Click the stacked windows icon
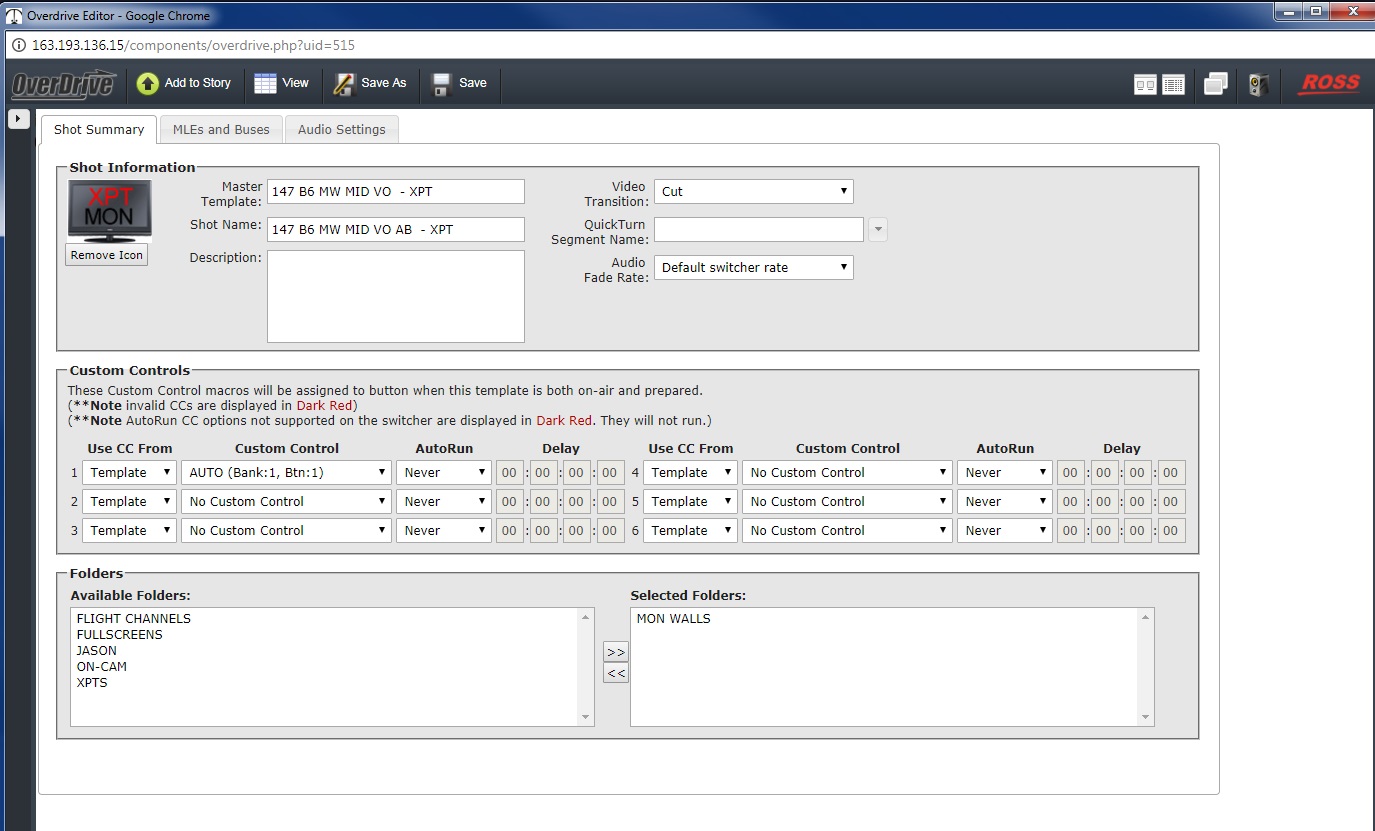 point(1215,85)
